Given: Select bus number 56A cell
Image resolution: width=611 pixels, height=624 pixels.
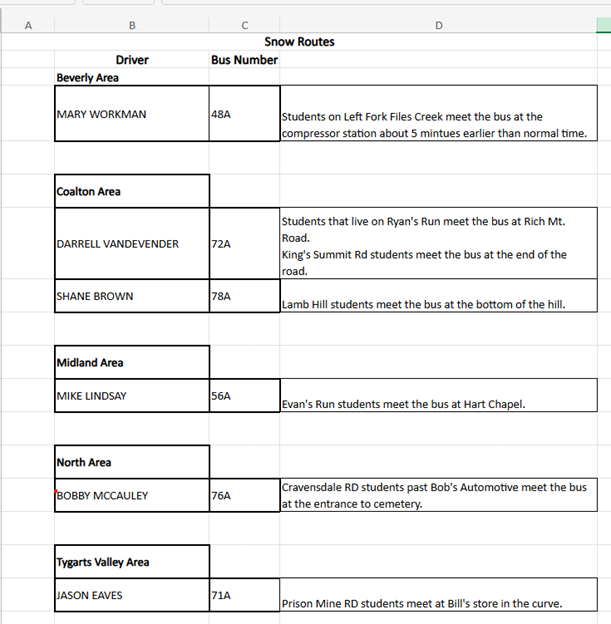Looking at the screenshot, I should click(244, 396).
